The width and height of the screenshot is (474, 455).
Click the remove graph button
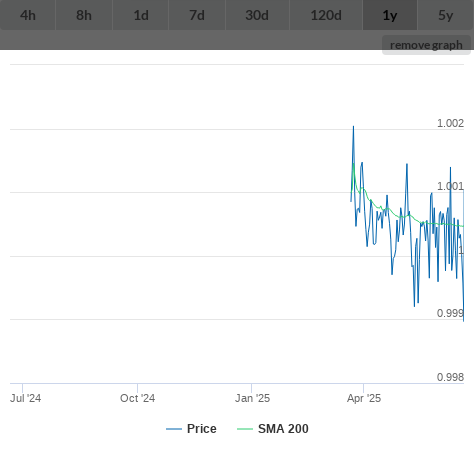426,45
